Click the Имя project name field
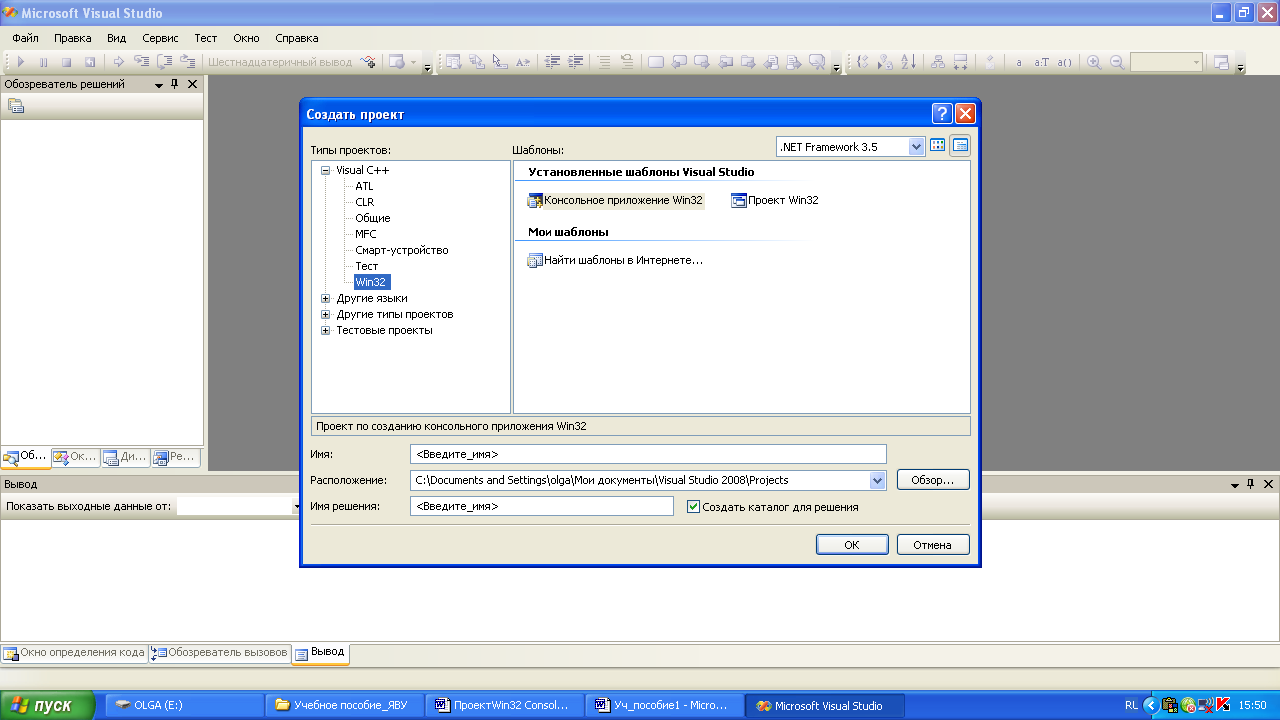The width and height of the screenshot is (1280, 720). coord(648,454)
